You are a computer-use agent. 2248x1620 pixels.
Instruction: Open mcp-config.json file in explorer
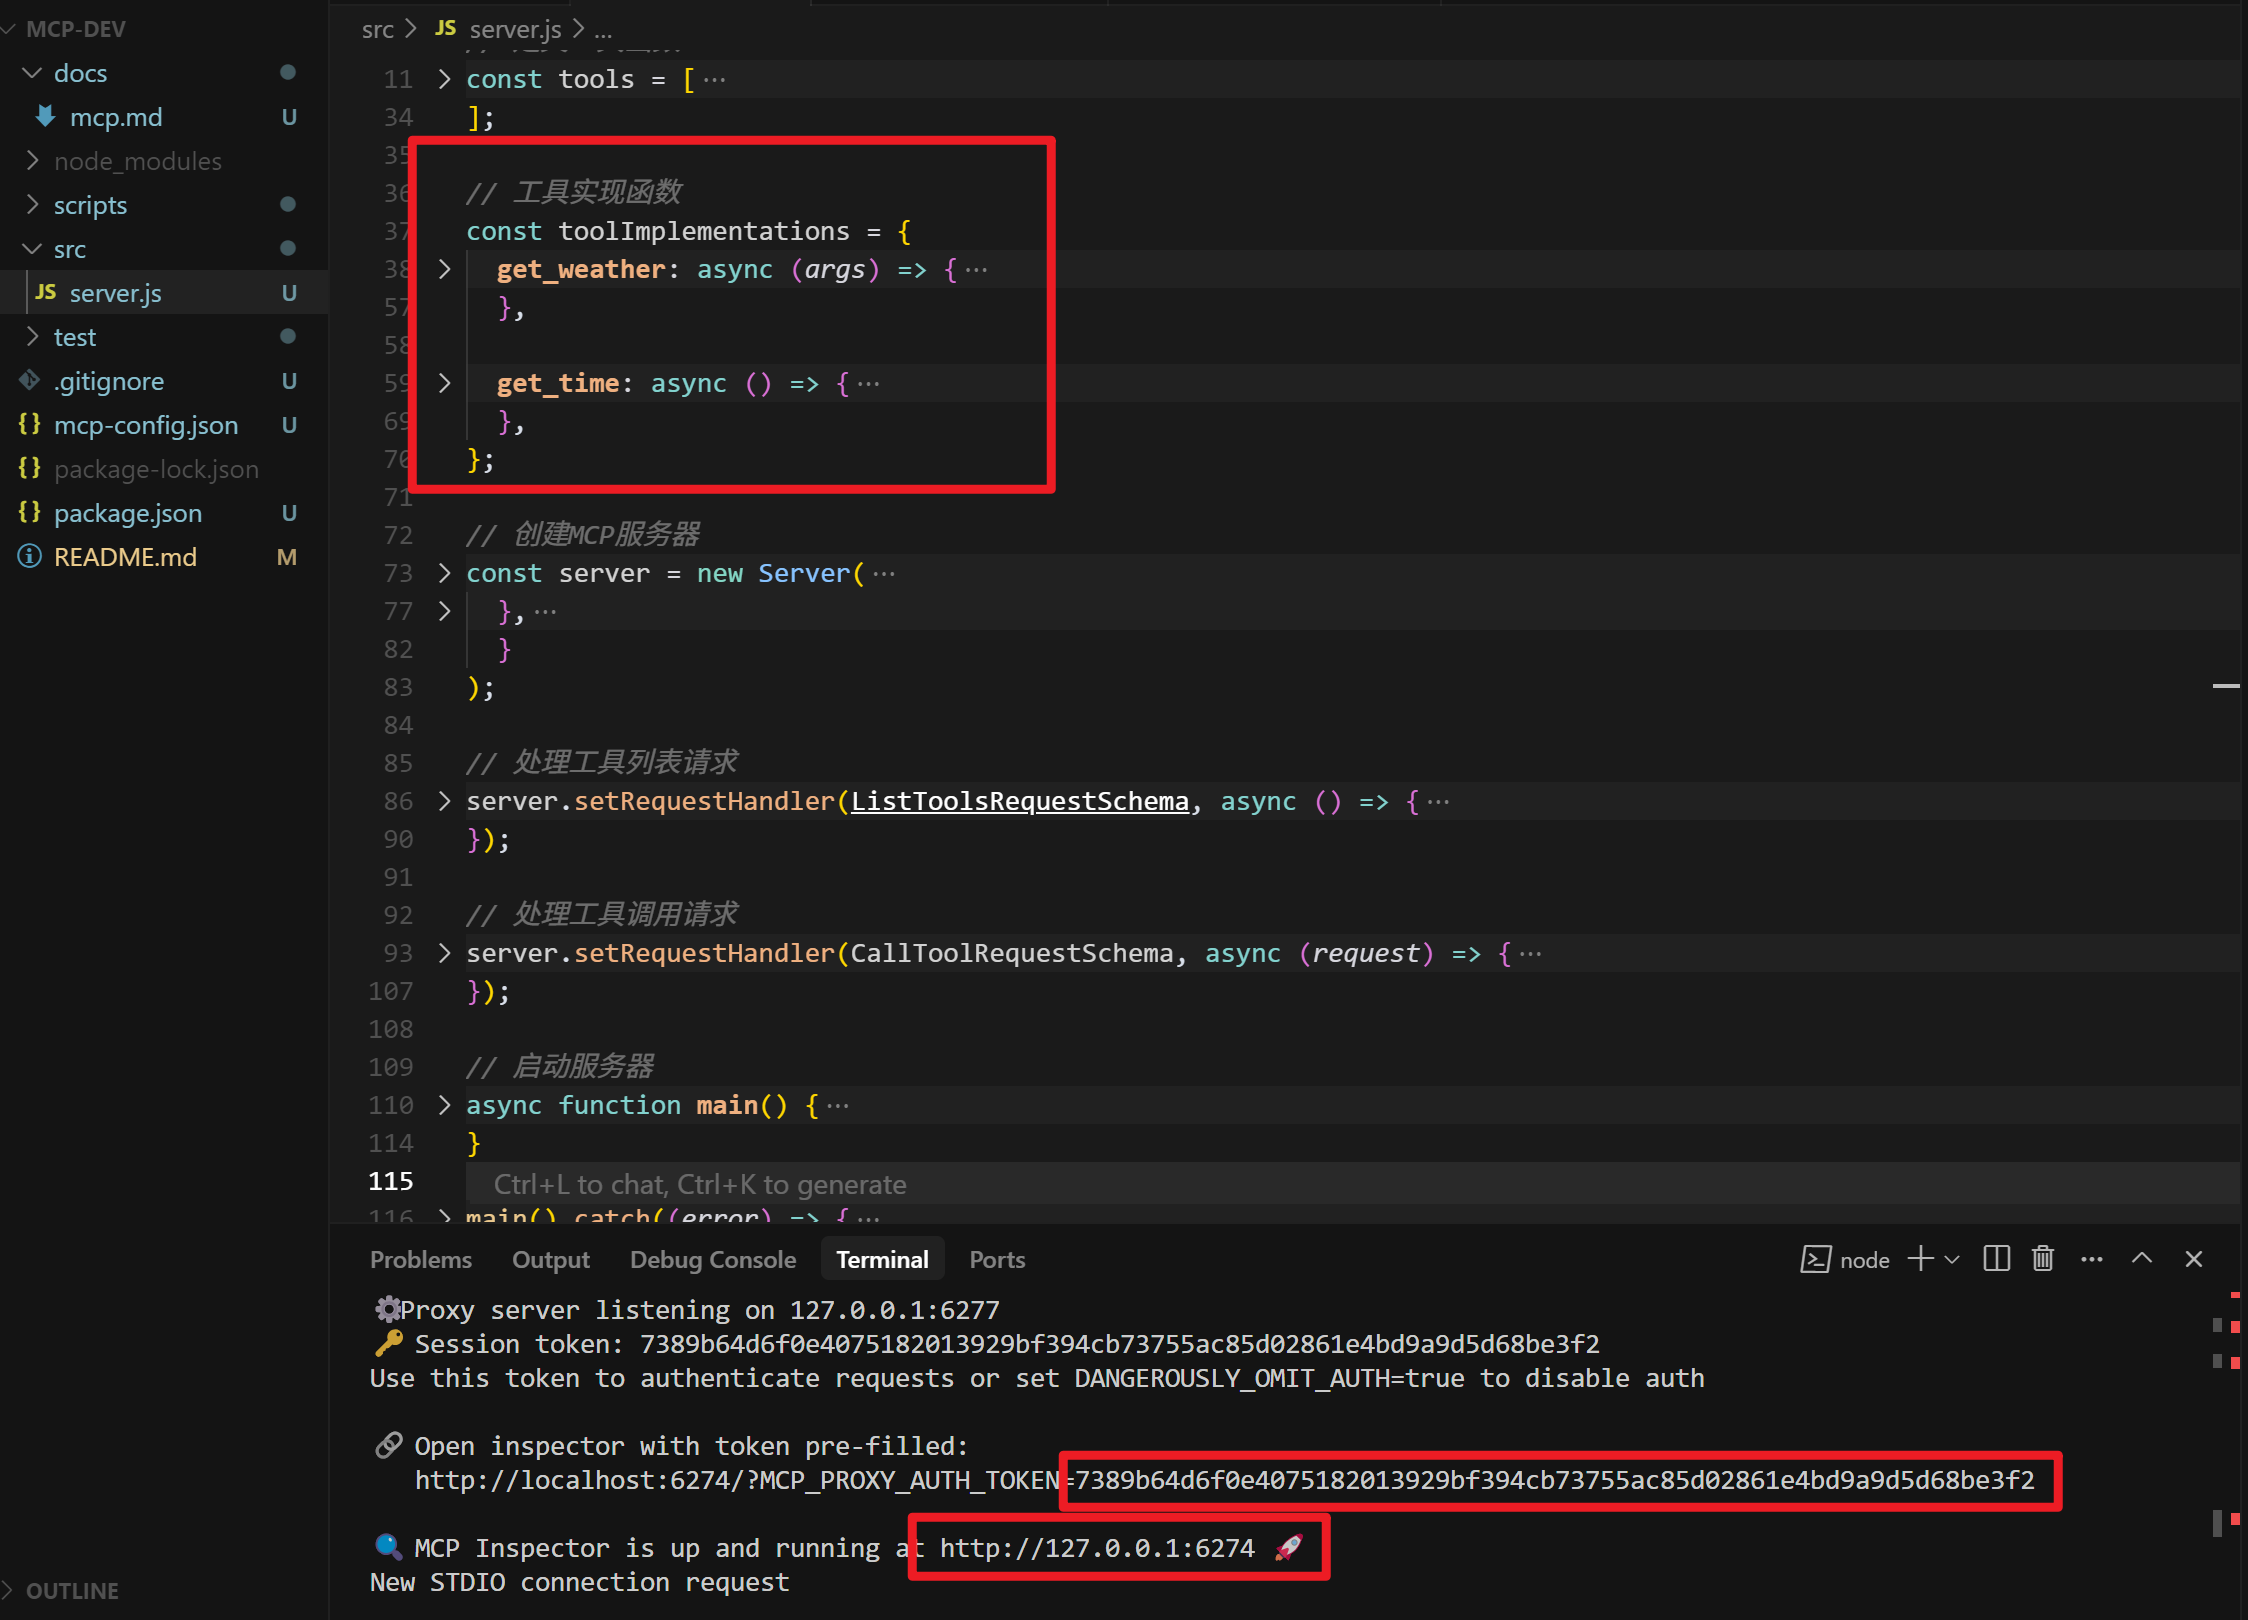(146, 425)
